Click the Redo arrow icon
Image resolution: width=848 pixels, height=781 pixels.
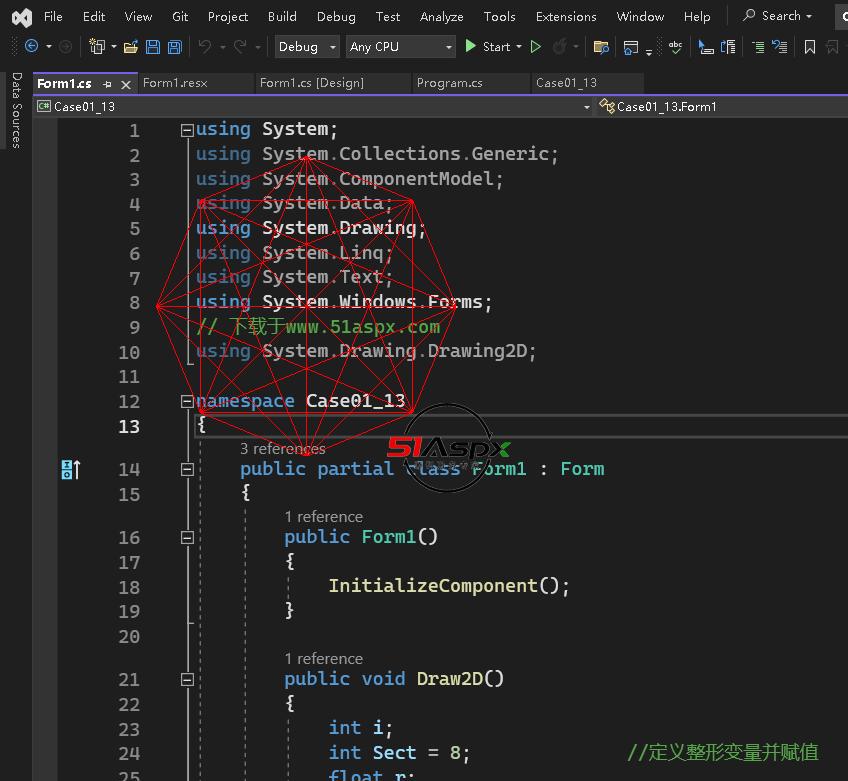[240, 47]
